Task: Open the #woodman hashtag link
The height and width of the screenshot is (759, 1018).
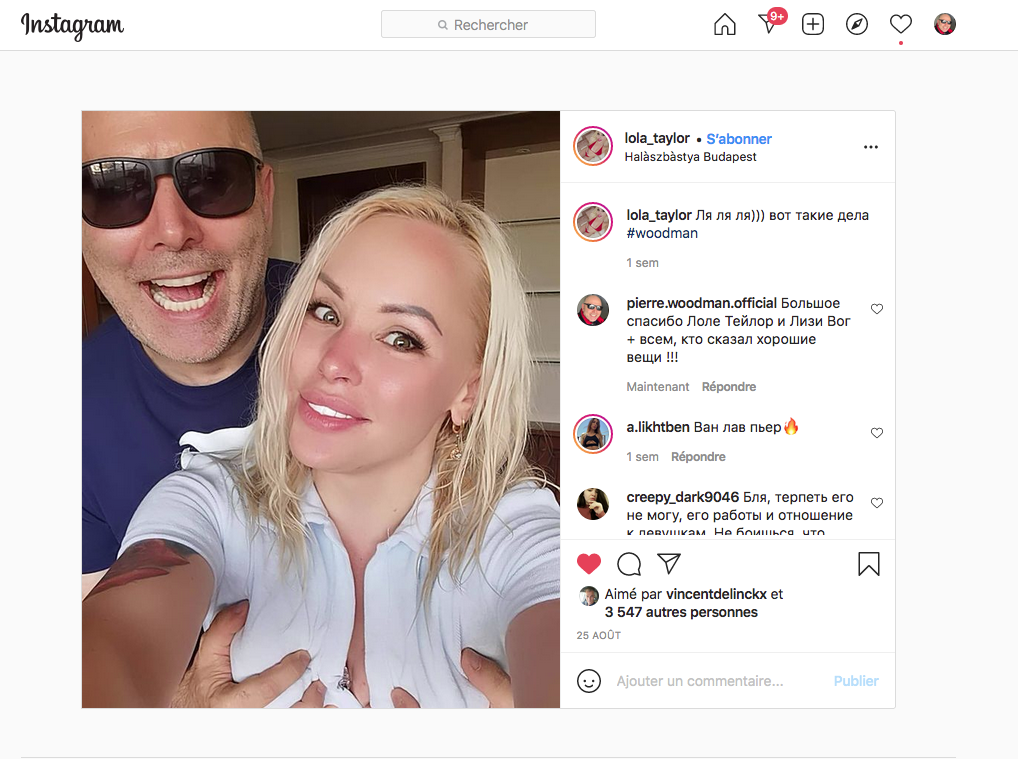Action: 662,234
